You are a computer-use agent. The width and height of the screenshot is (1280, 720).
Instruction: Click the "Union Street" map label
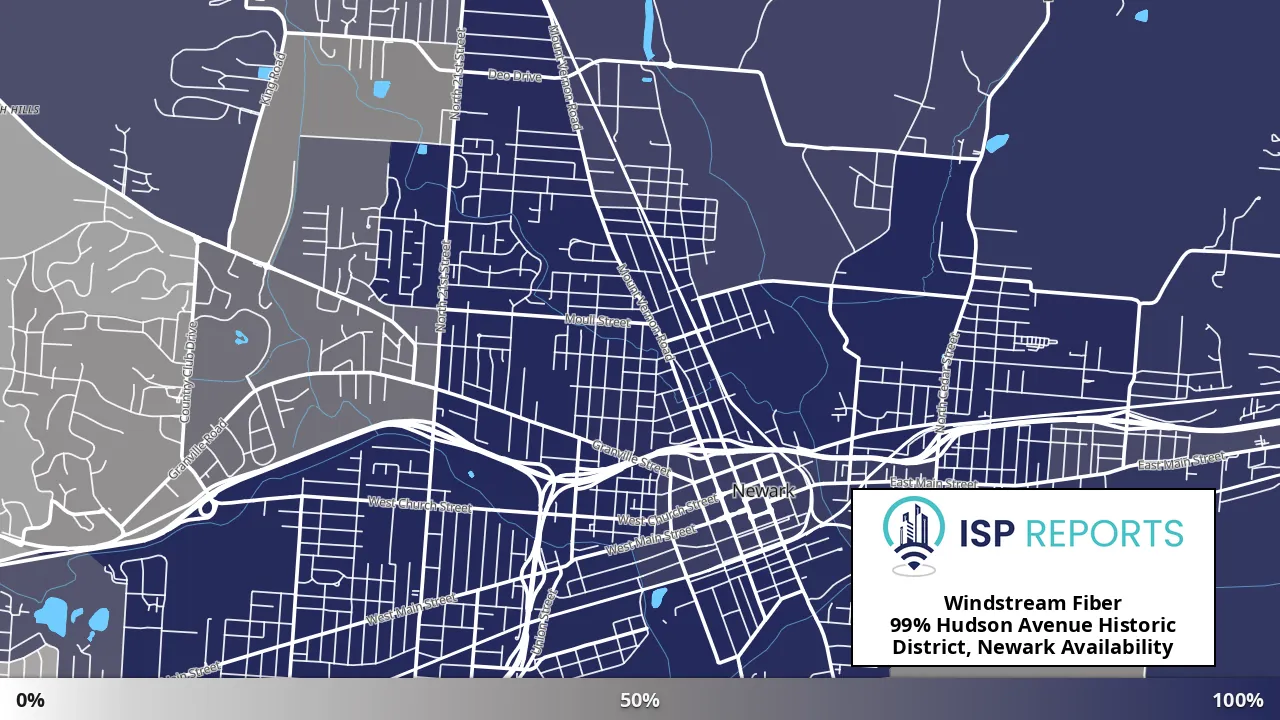545,622
